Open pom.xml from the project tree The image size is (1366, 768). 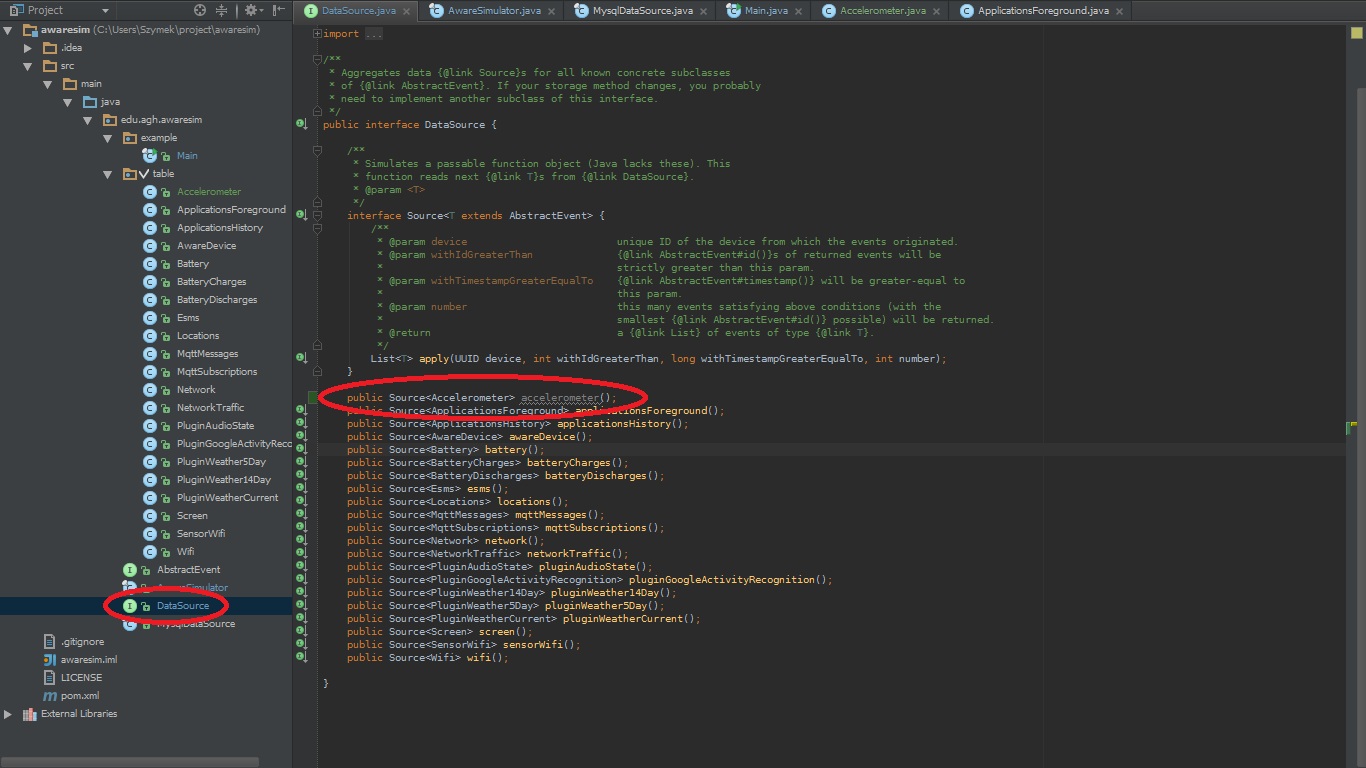tap(79, 696)
